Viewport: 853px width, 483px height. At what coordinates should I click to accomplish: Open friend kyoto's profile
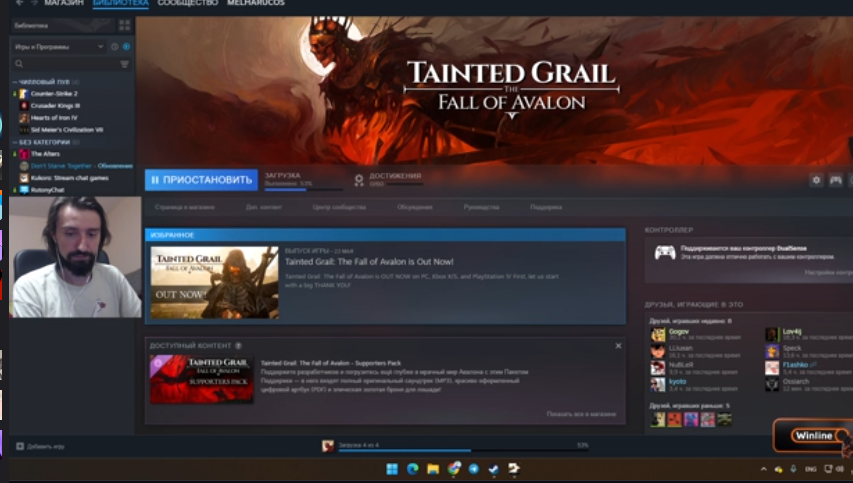[x=677, y=381]
